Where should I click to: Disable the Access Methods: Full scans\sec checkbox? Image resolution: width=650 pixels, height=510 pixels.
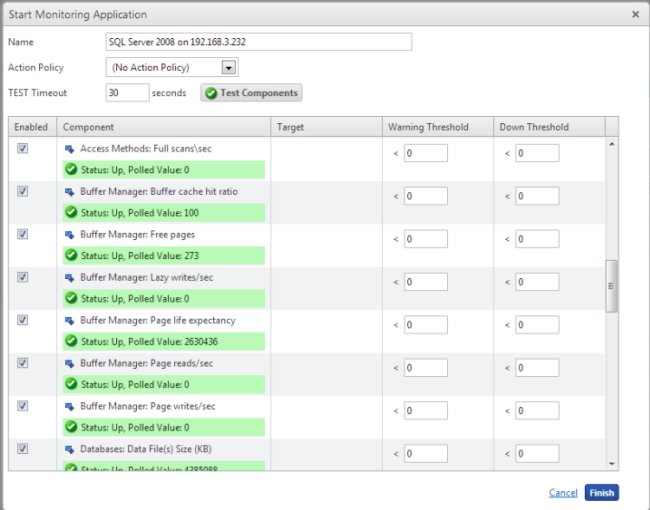coord(22,148)
